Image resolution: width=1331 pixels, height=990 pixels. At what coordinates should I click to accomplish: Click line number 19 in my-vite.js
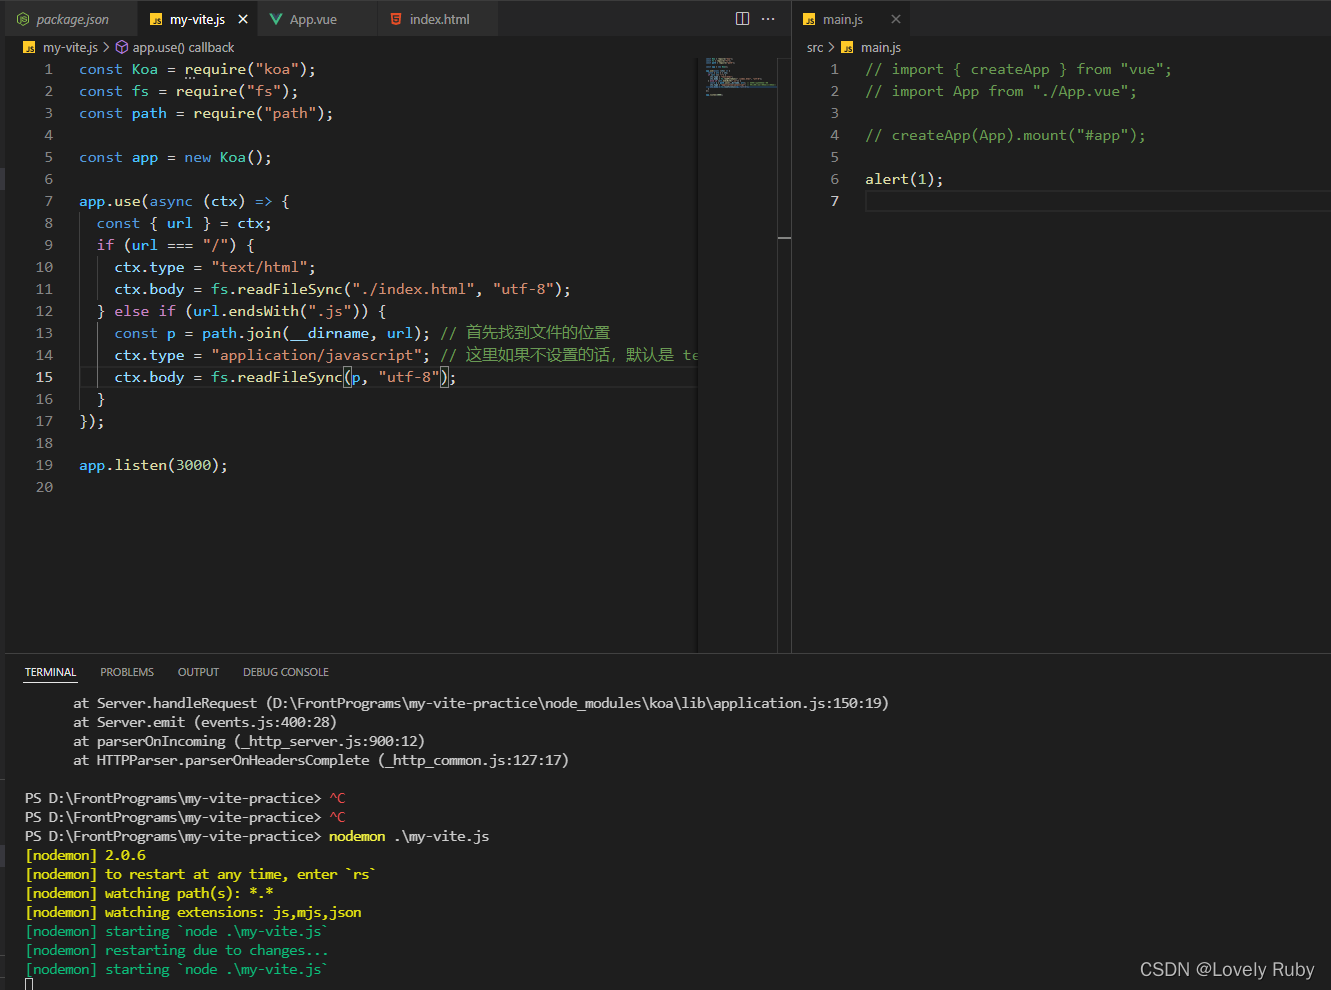(44, 465)
